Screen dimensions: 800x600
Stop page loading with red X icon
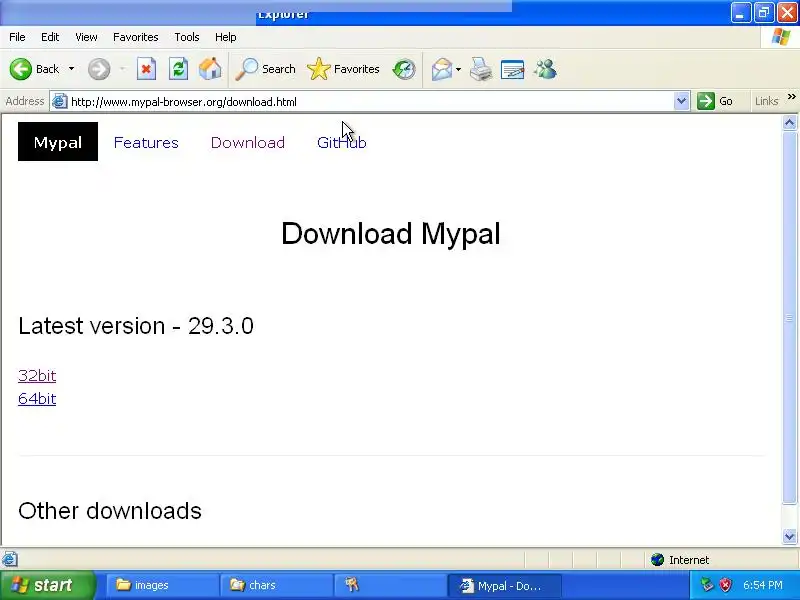tap(146, 69)
